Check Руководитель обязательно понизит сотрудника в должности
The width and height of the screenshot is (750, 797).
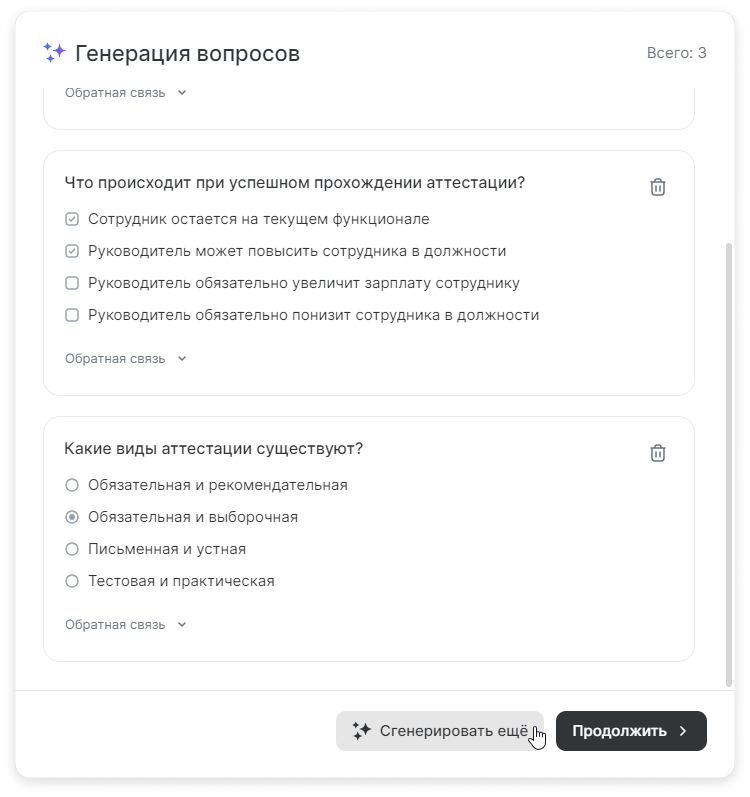72,315
